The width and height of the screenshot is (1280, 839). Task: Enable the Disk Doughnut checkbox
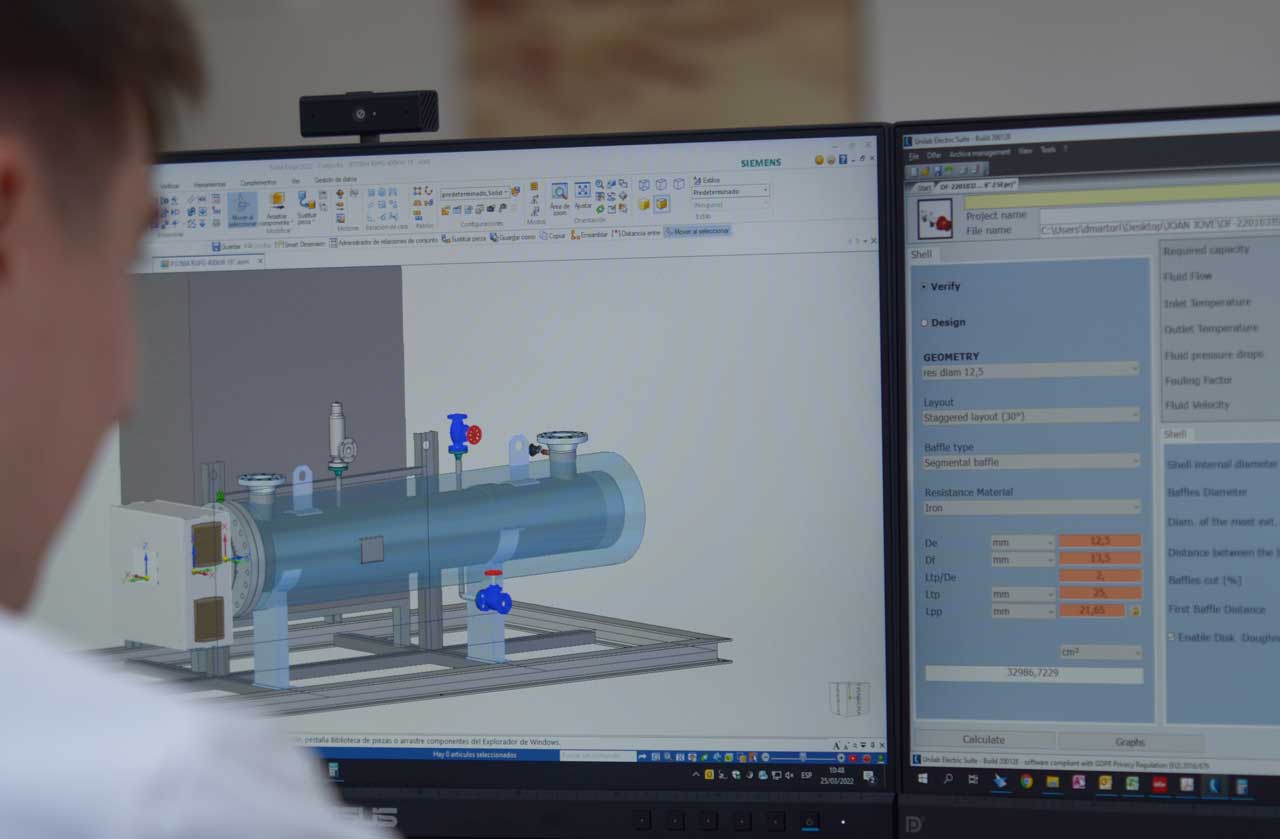1172,637
